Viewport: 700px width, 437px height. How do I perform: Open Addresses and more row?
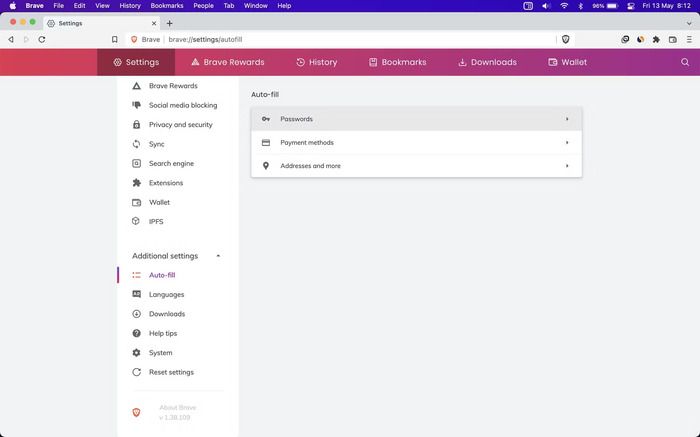416,166
